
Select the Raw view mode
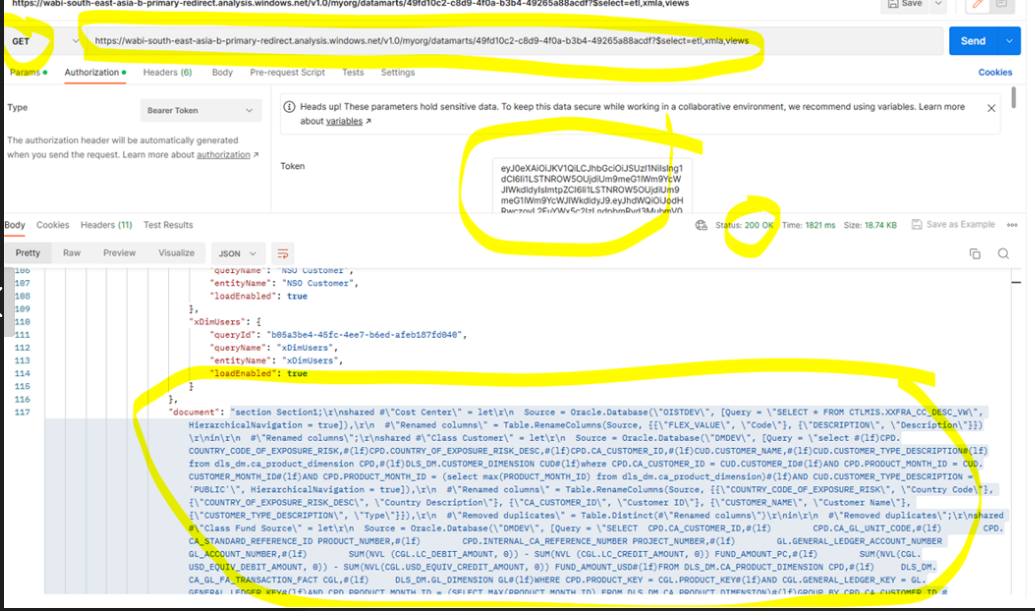point(72,253)
